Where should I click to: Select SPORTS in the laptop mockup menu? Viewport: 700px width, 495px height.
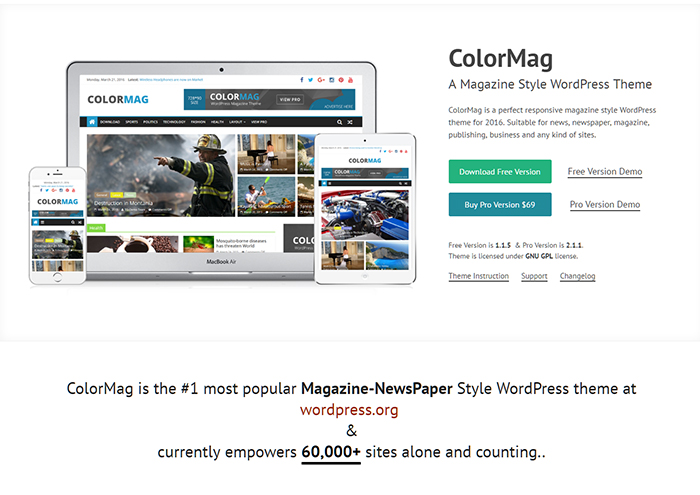point(132,122)
